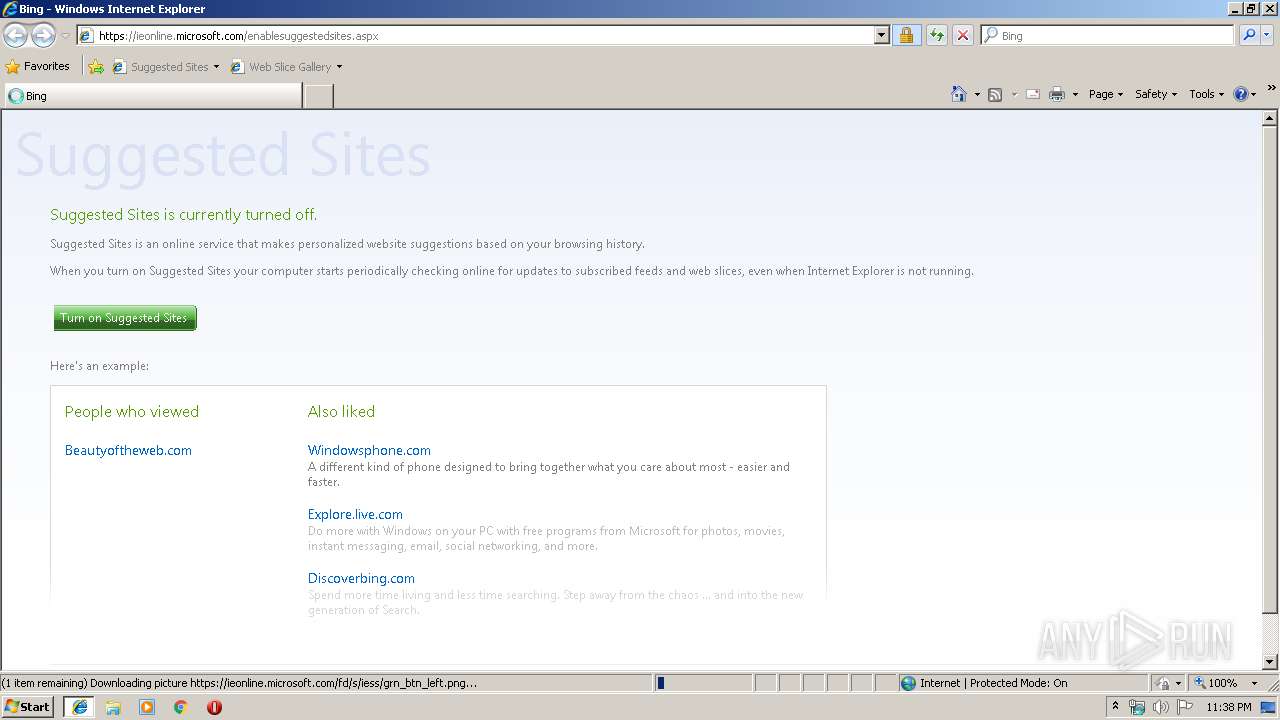Click the vertical scrollbar down arrow

(x=1271, y=662)
